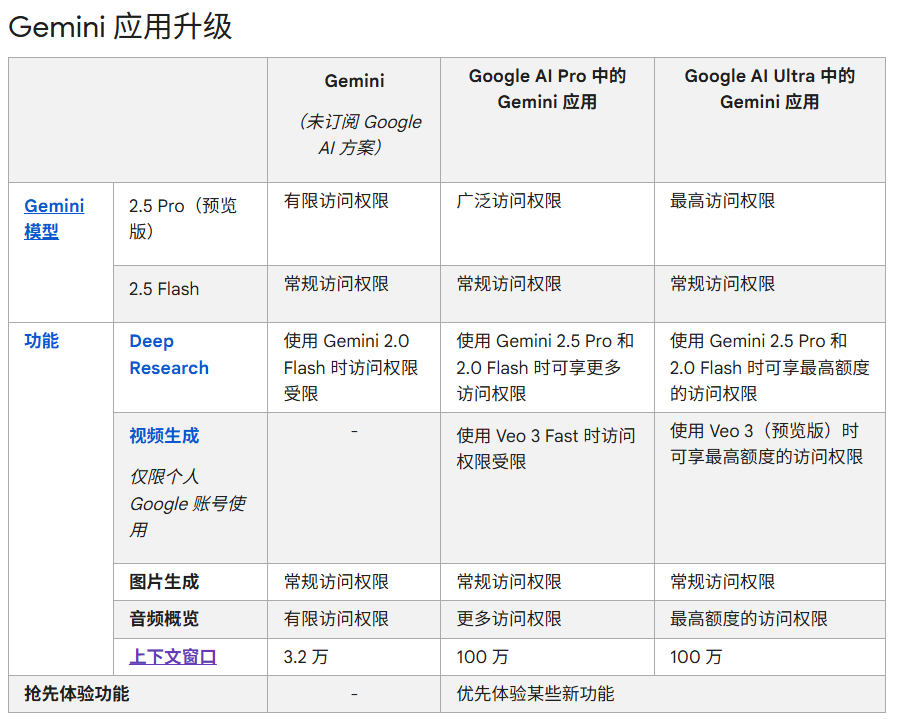Image resolution: width=903 pixels, height=719 pixels.
Task: Select 2.5 Flash "常规访问权限" under AI Ultra column
Action: [723, 283]
